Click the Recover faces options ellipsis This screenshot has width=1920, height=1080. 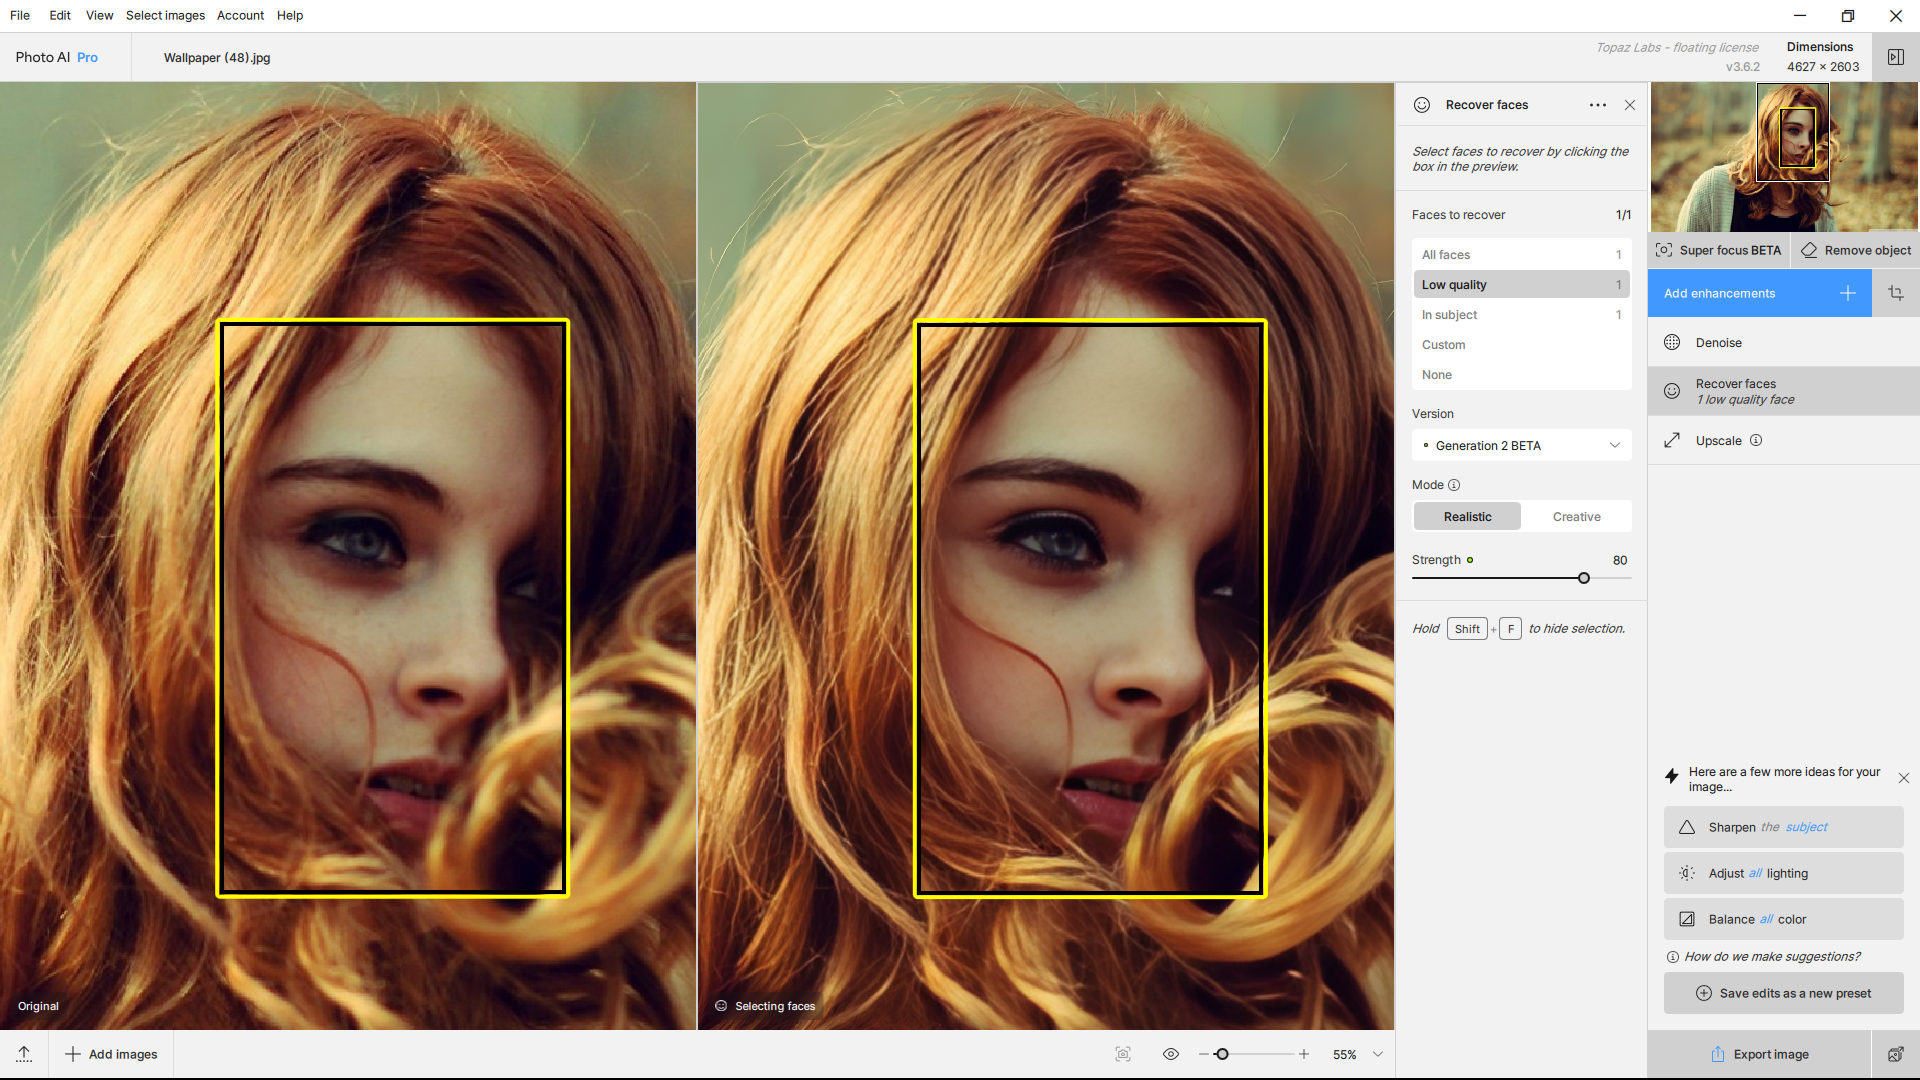tap(1598, 105)
